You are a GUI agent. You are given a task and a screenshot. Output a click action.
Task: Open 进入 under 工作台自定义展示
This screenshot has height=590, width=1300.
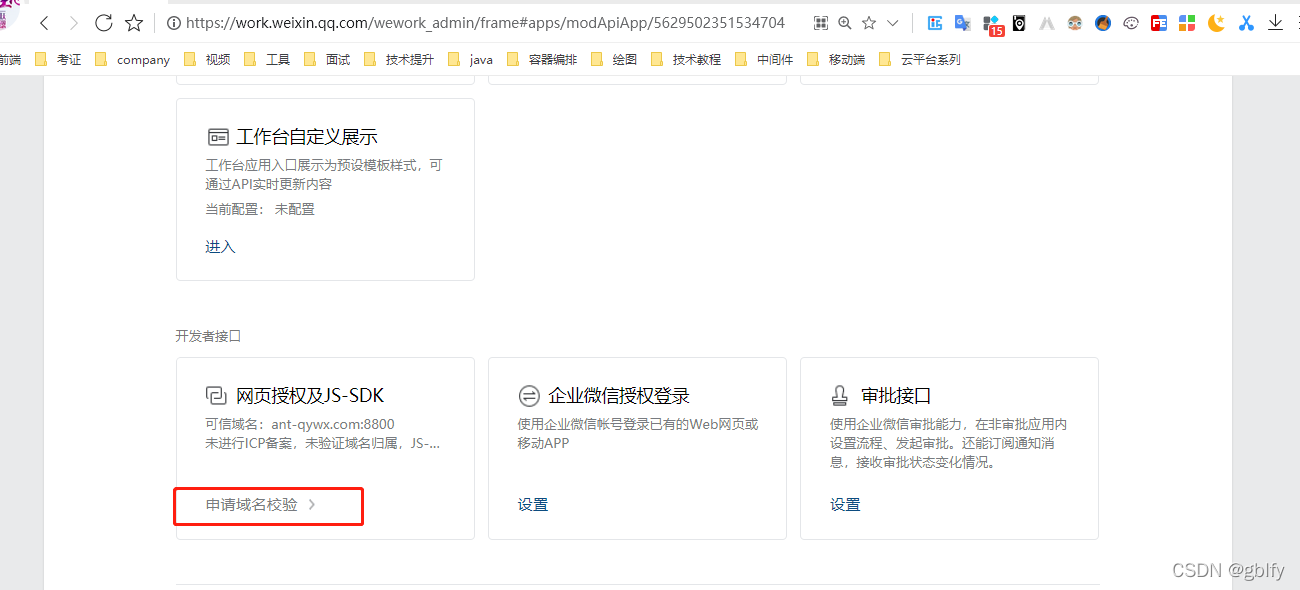pyautogui.click(x=219, y=247)
